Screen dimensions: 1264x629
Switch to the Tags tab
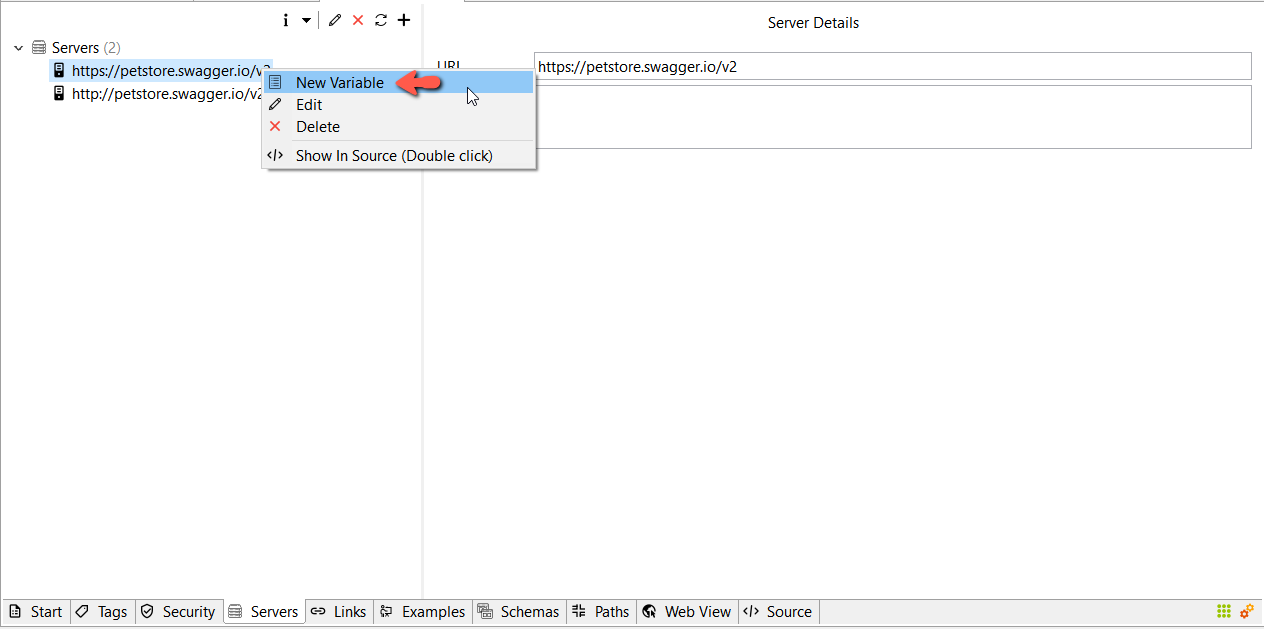point(103,612)
